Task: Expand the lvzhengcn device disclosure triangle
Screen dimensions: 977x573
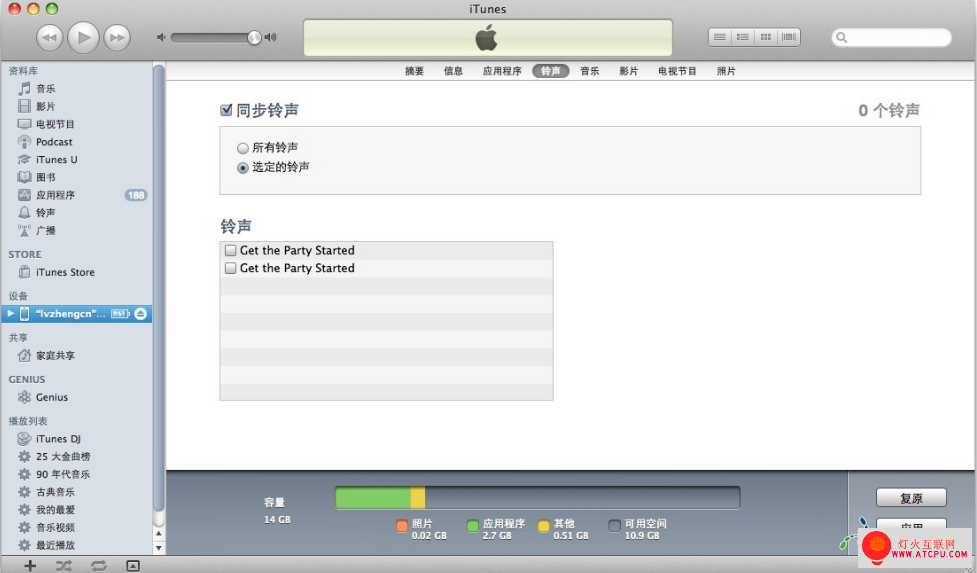Action: coord(11,314)
